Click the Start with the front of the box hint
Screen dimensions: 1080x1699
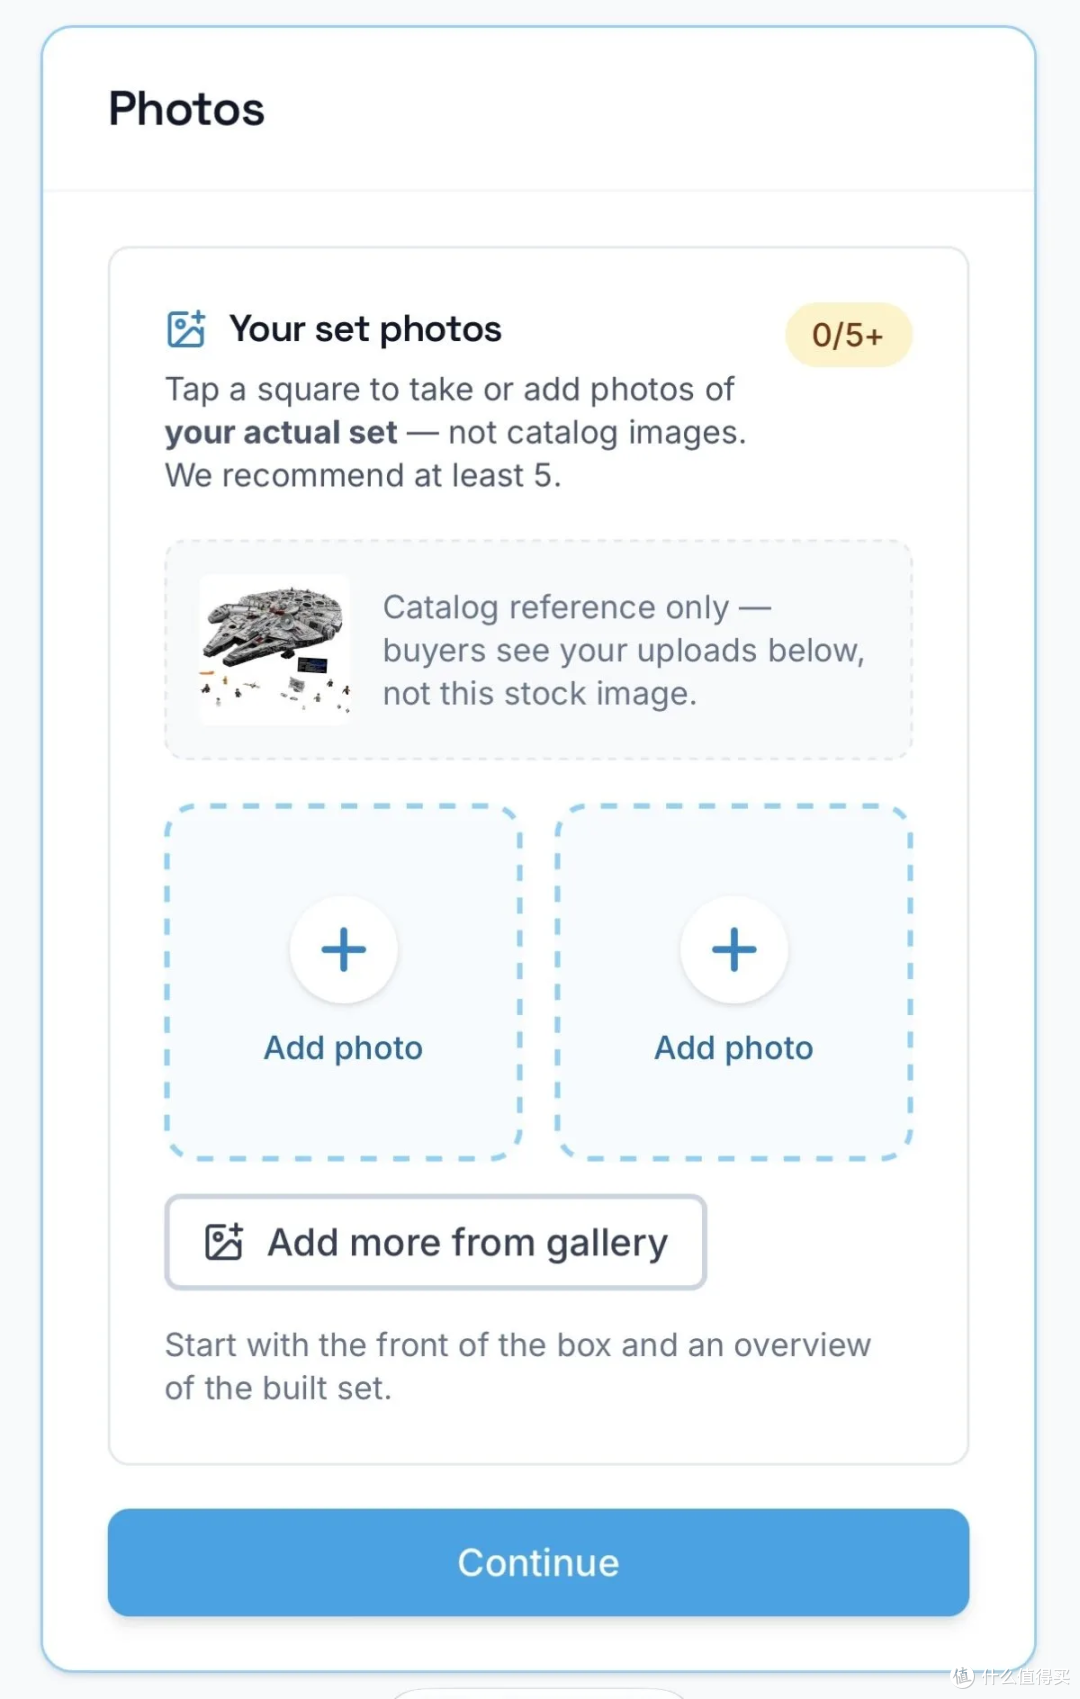point(518,1367)
